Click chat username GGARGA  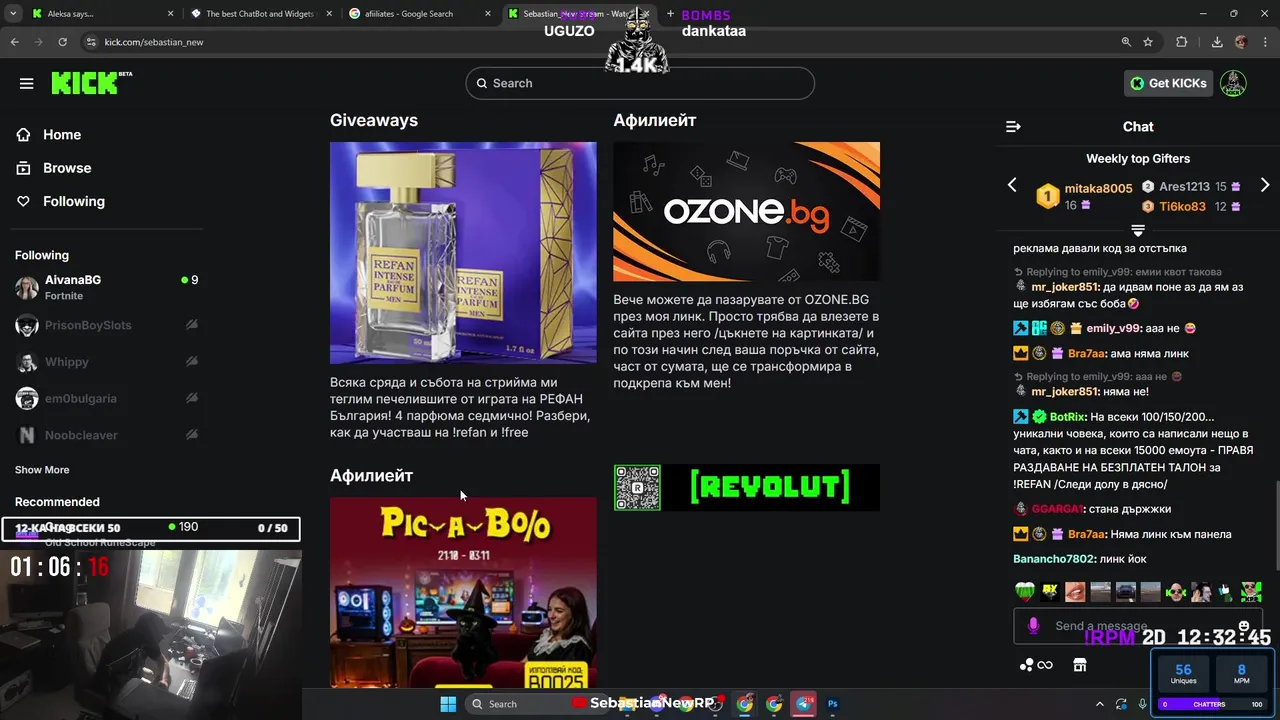1057,509
